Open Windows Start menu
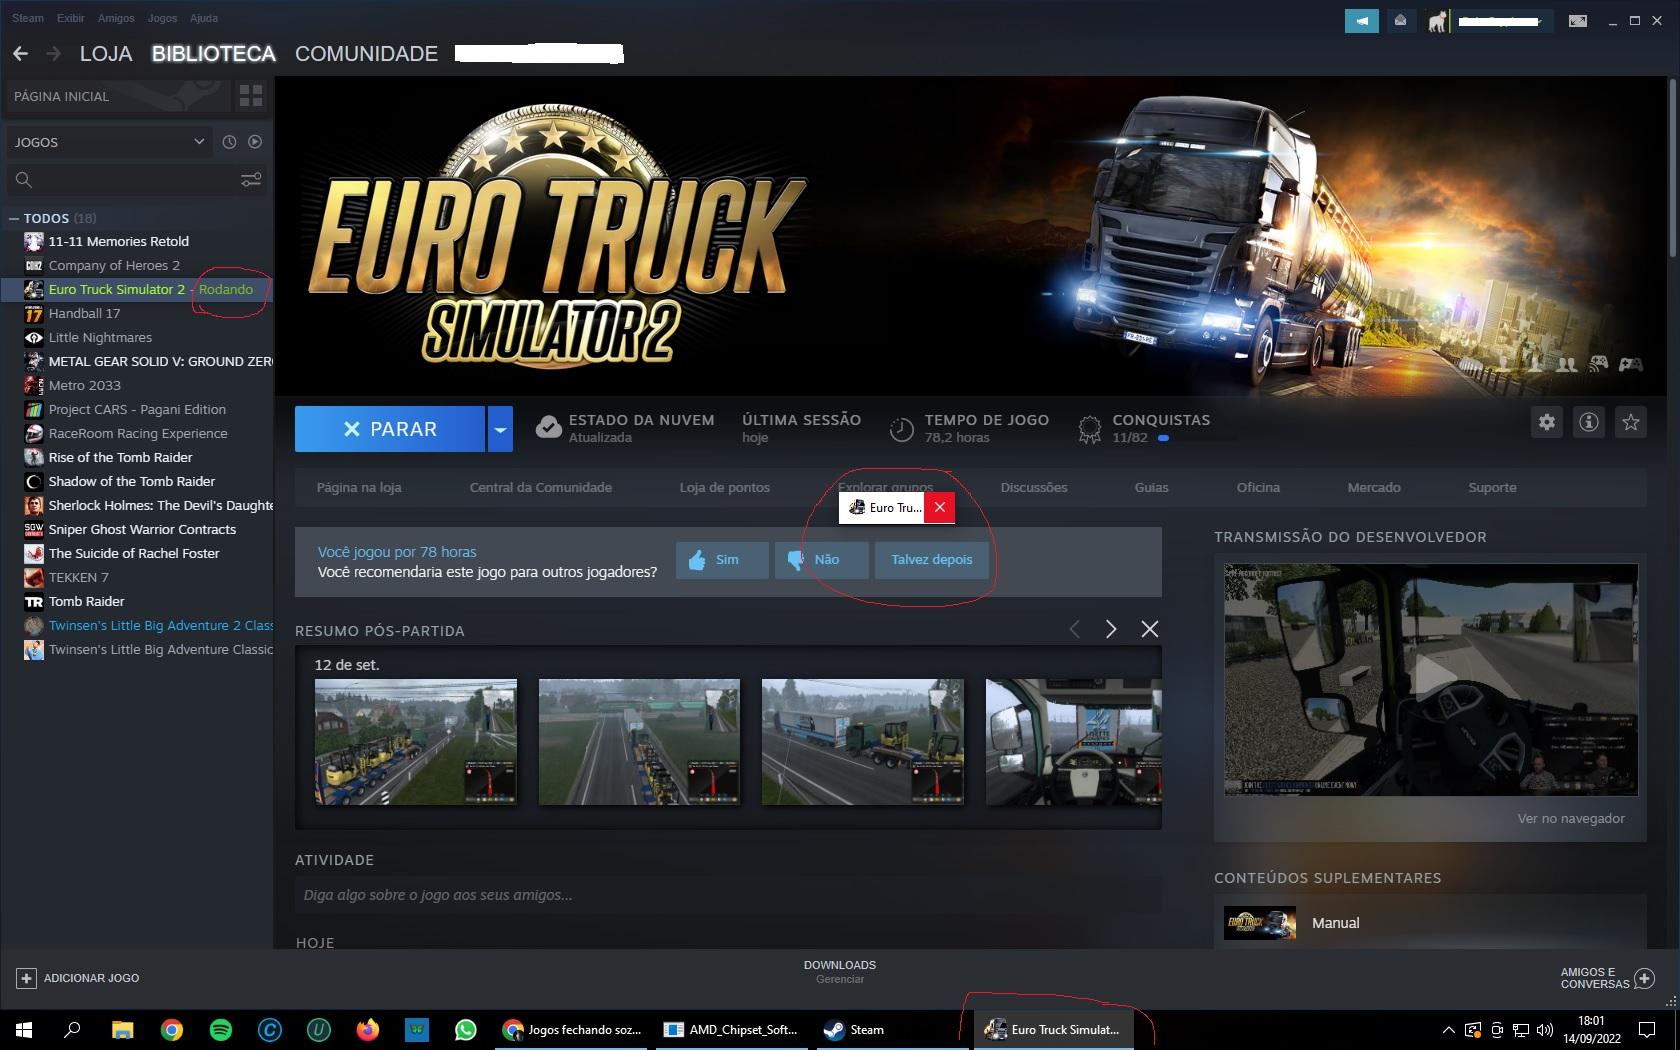 pos(24,1029)
